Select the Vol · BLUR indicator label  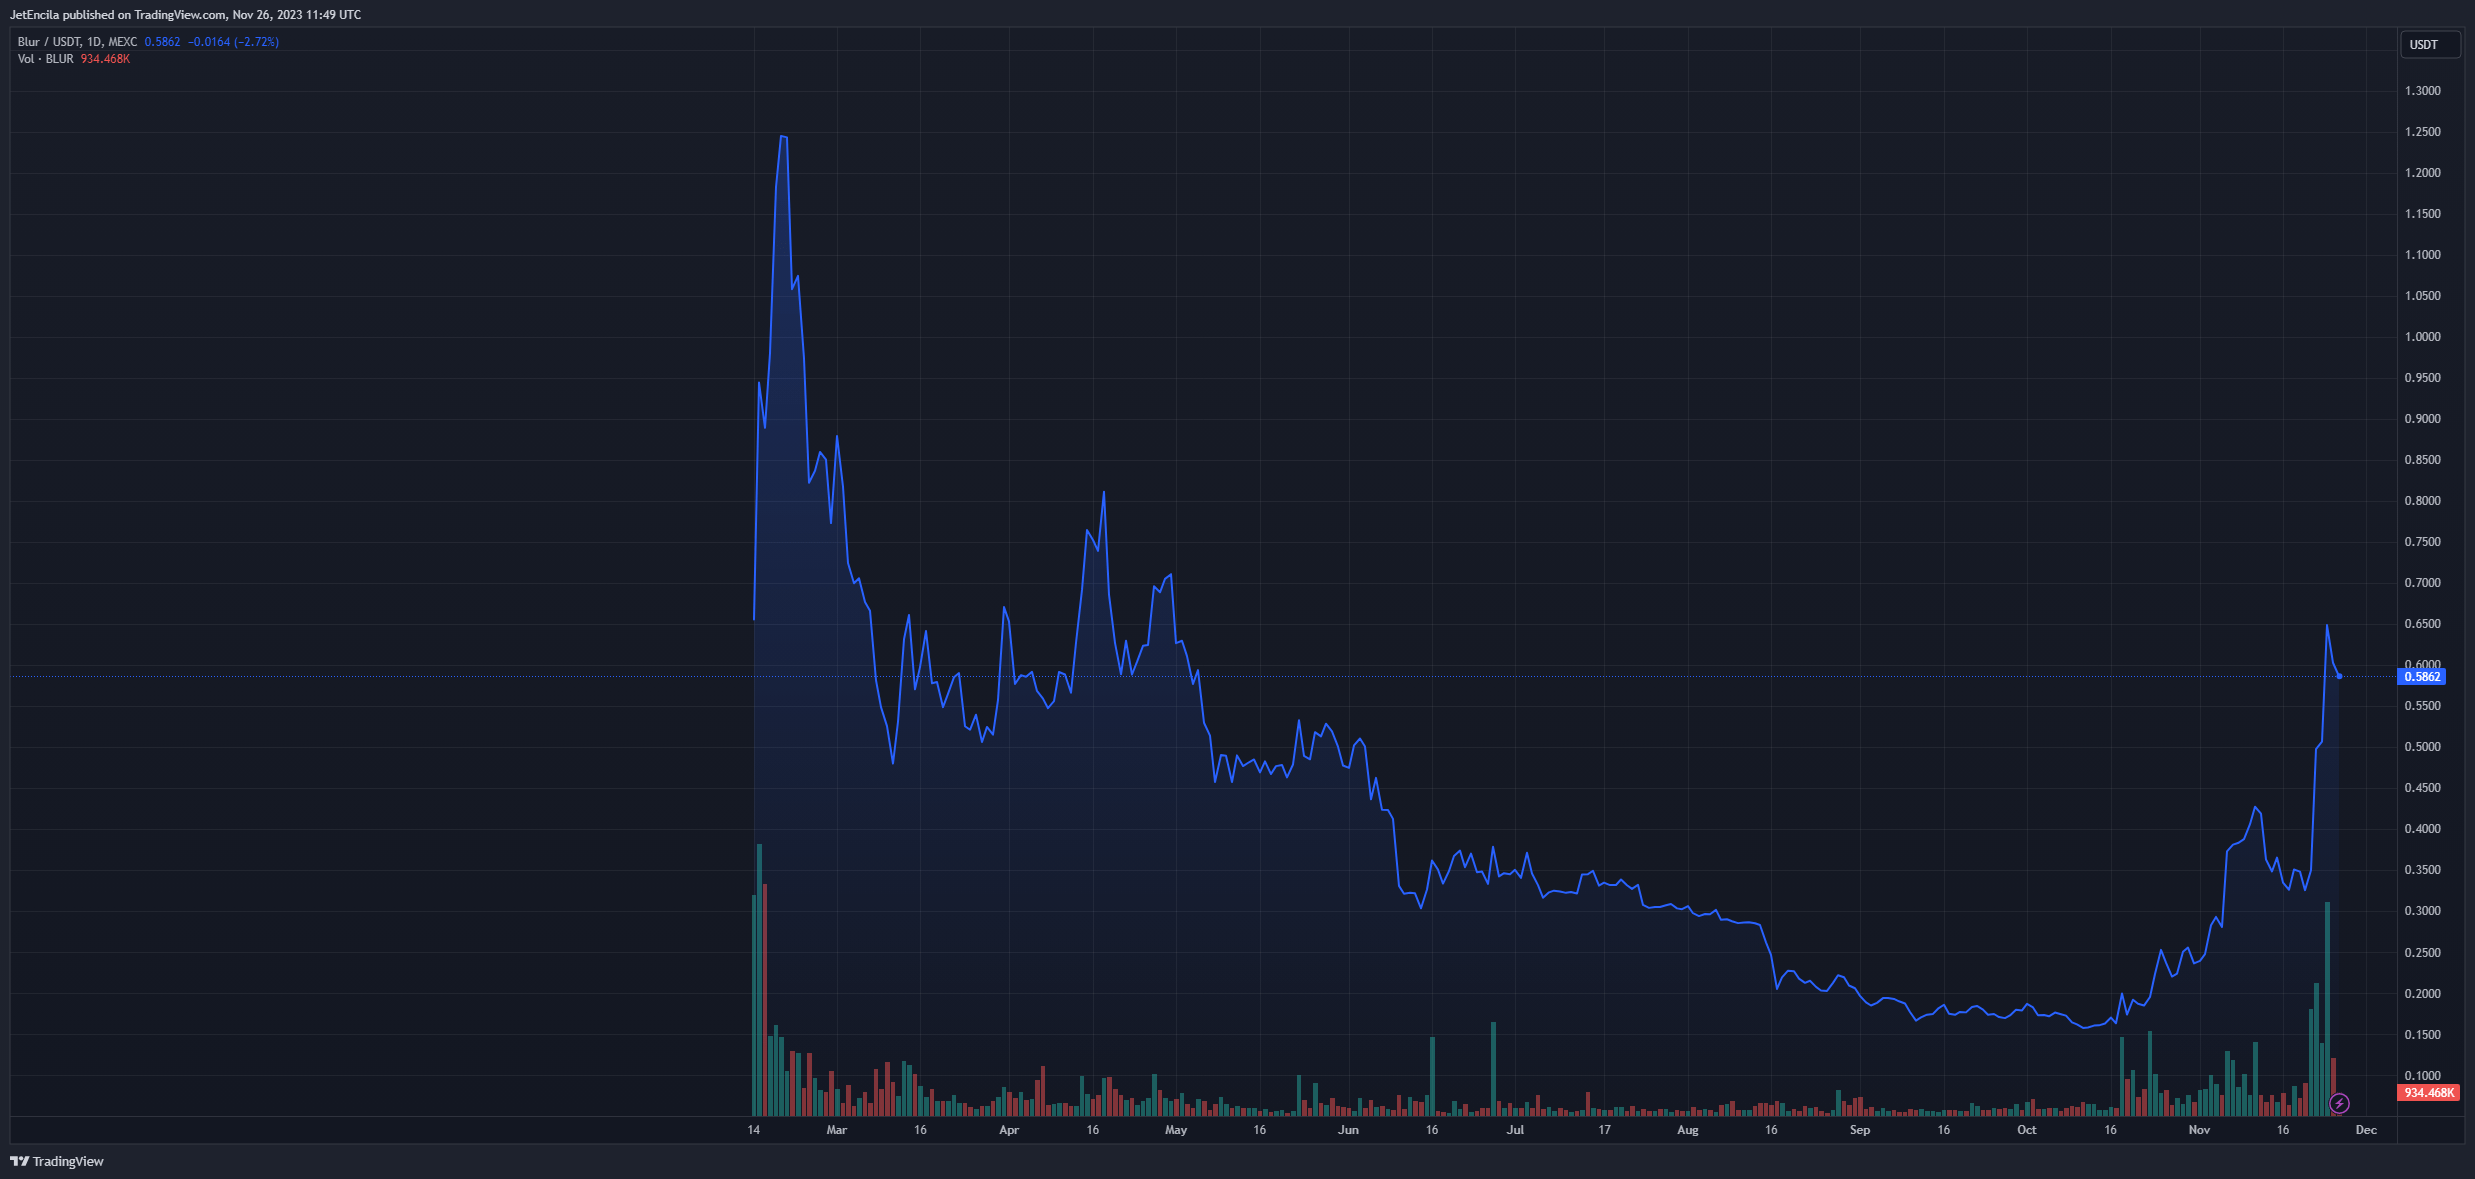46,59
